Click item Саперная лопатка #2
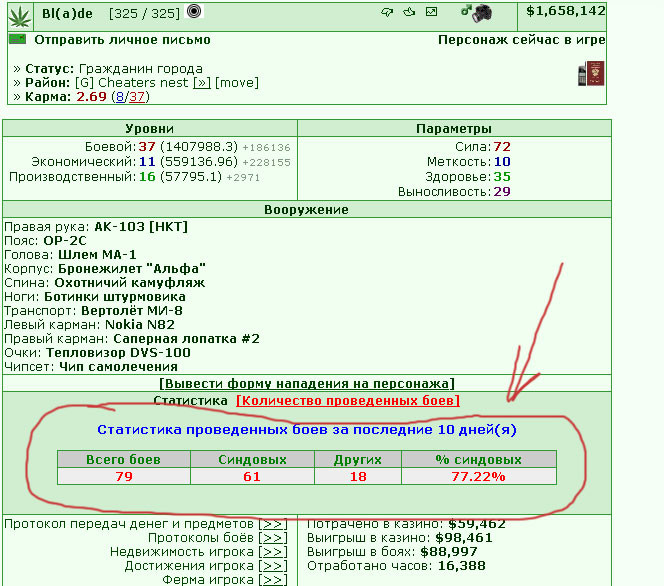664x586 pixels. pos(186,339)
